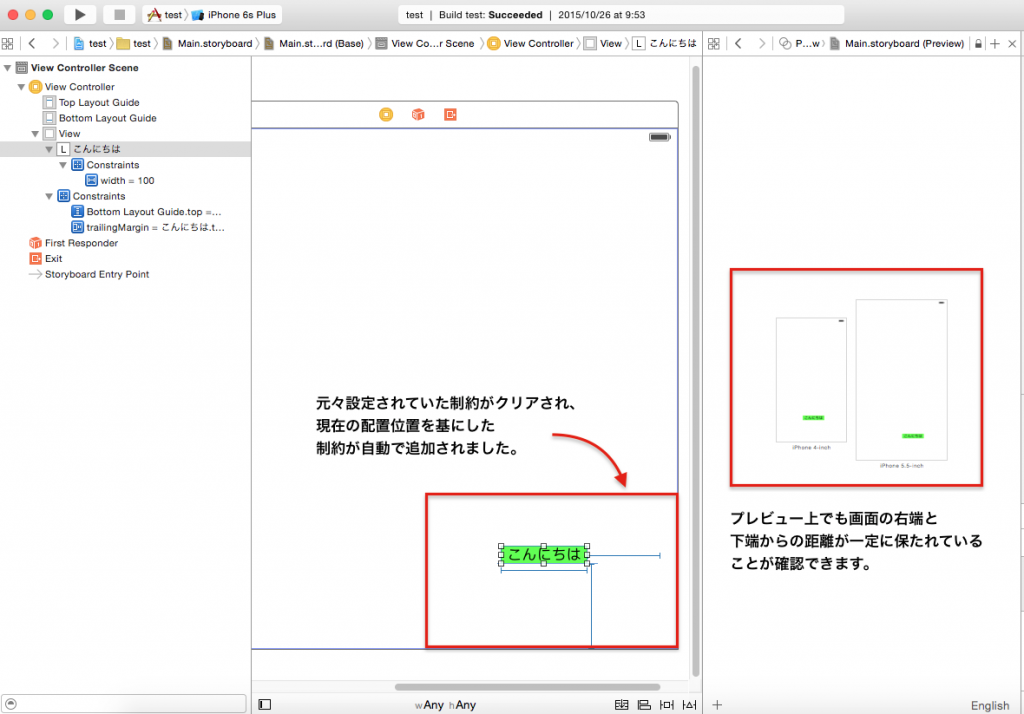Select Top Layout Guide in outline
The height and width of the screenshot is (714, 1024).
[x=98, y=103]
